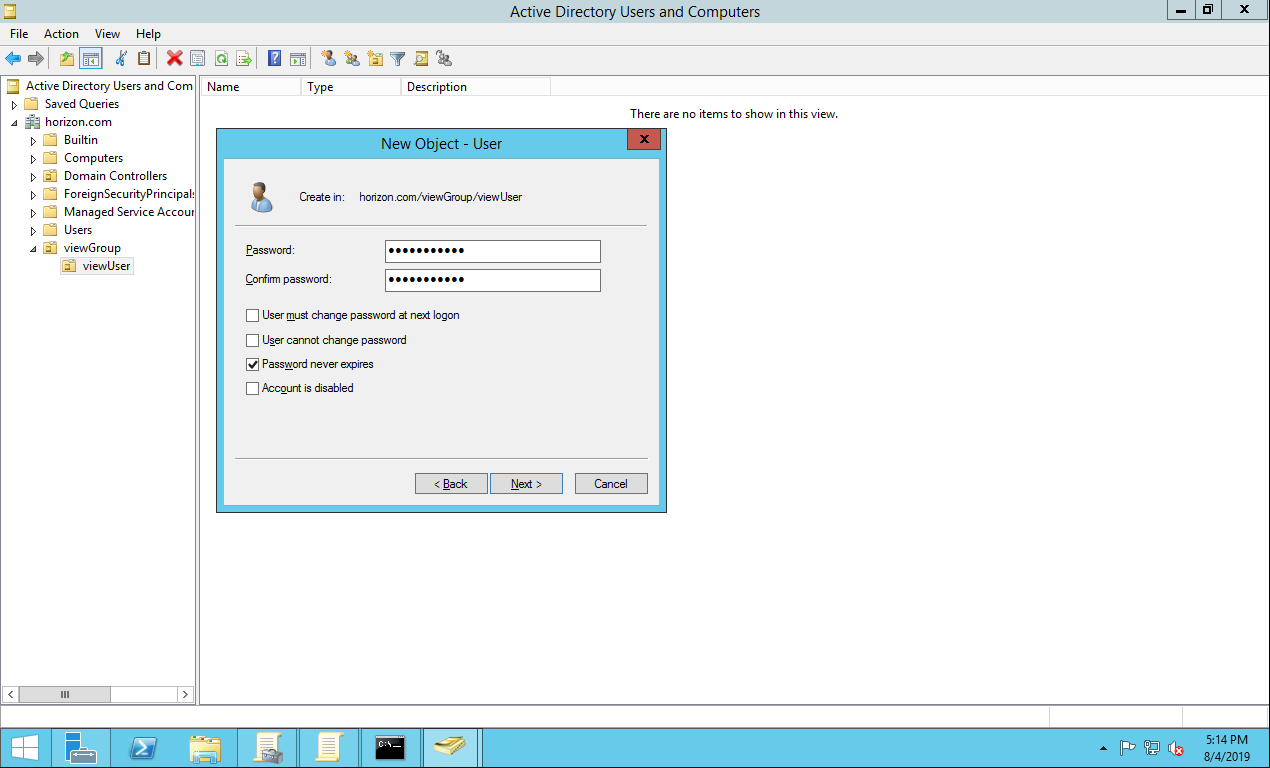Uncheck Password never expires
This screenshot has width=1270, height=768.
(253, 365)
